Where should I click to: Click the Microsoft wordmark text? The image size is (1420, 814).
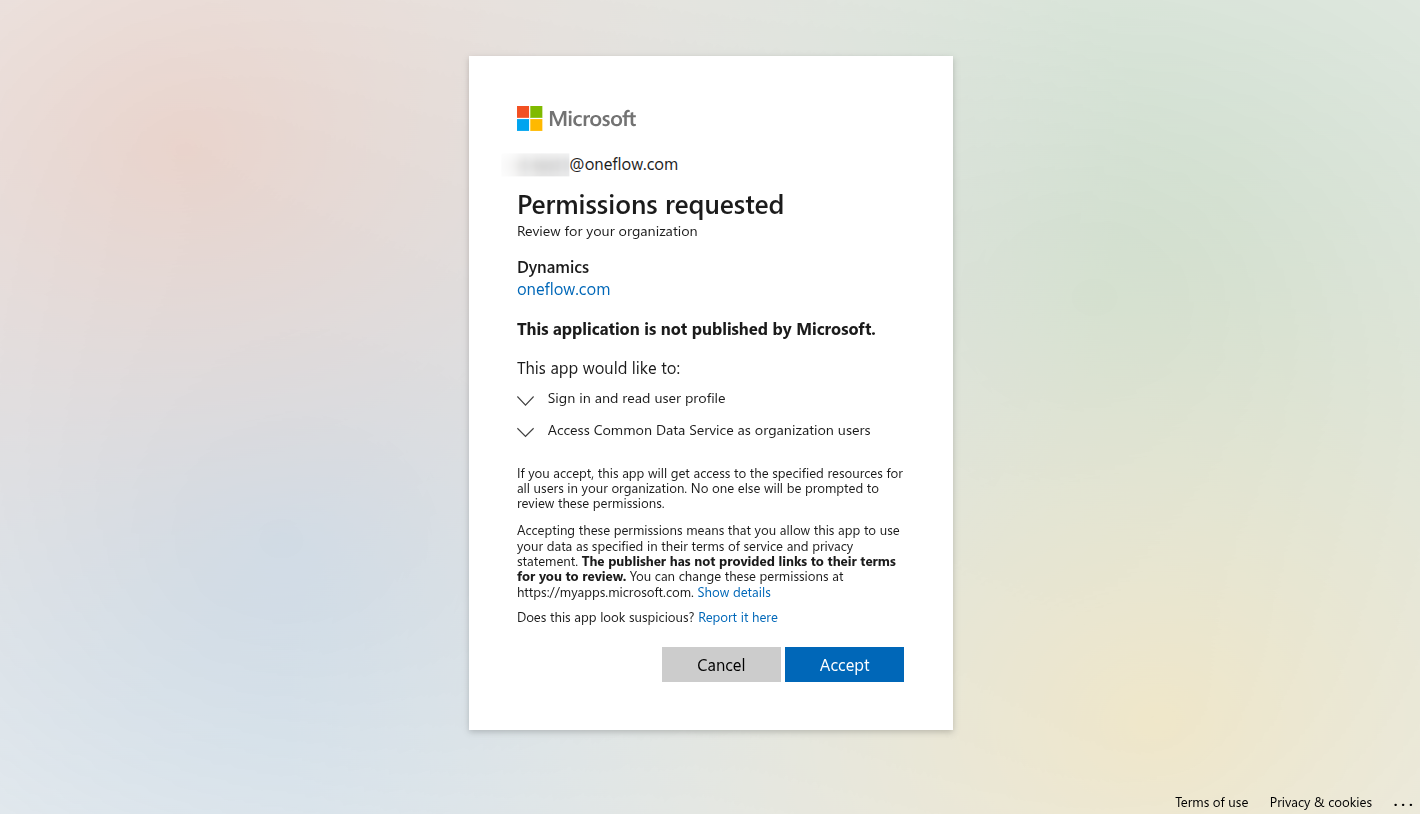tap(592, 119)
